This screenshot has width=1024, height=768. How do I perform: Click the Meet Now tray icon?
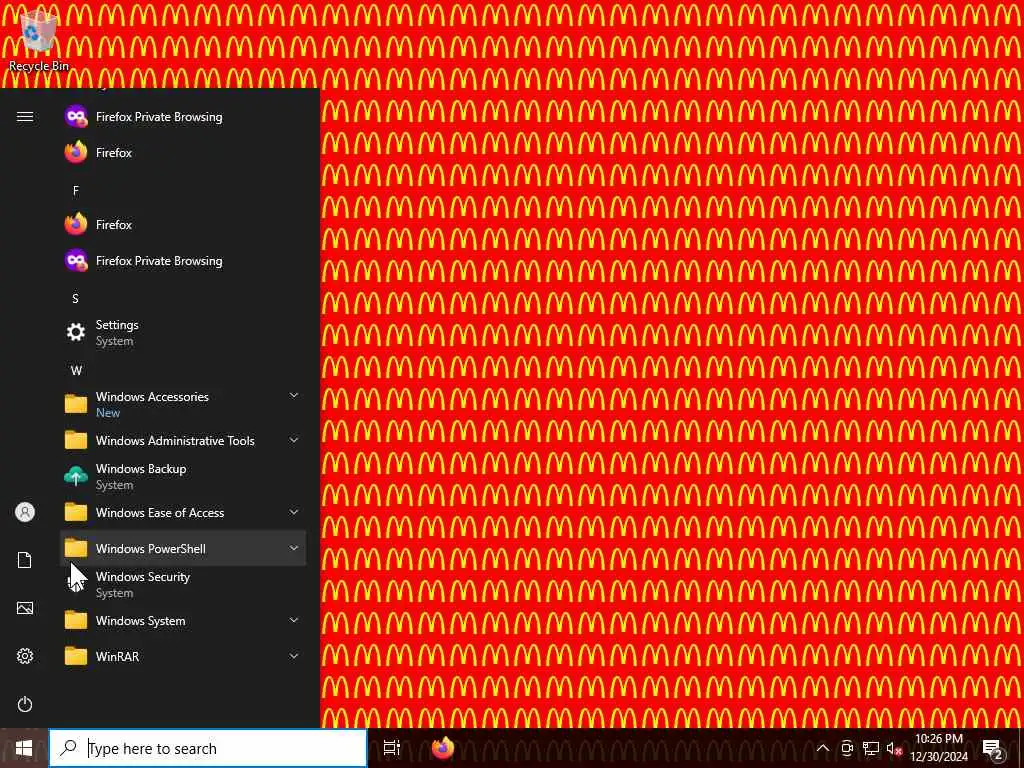point(847,748)
